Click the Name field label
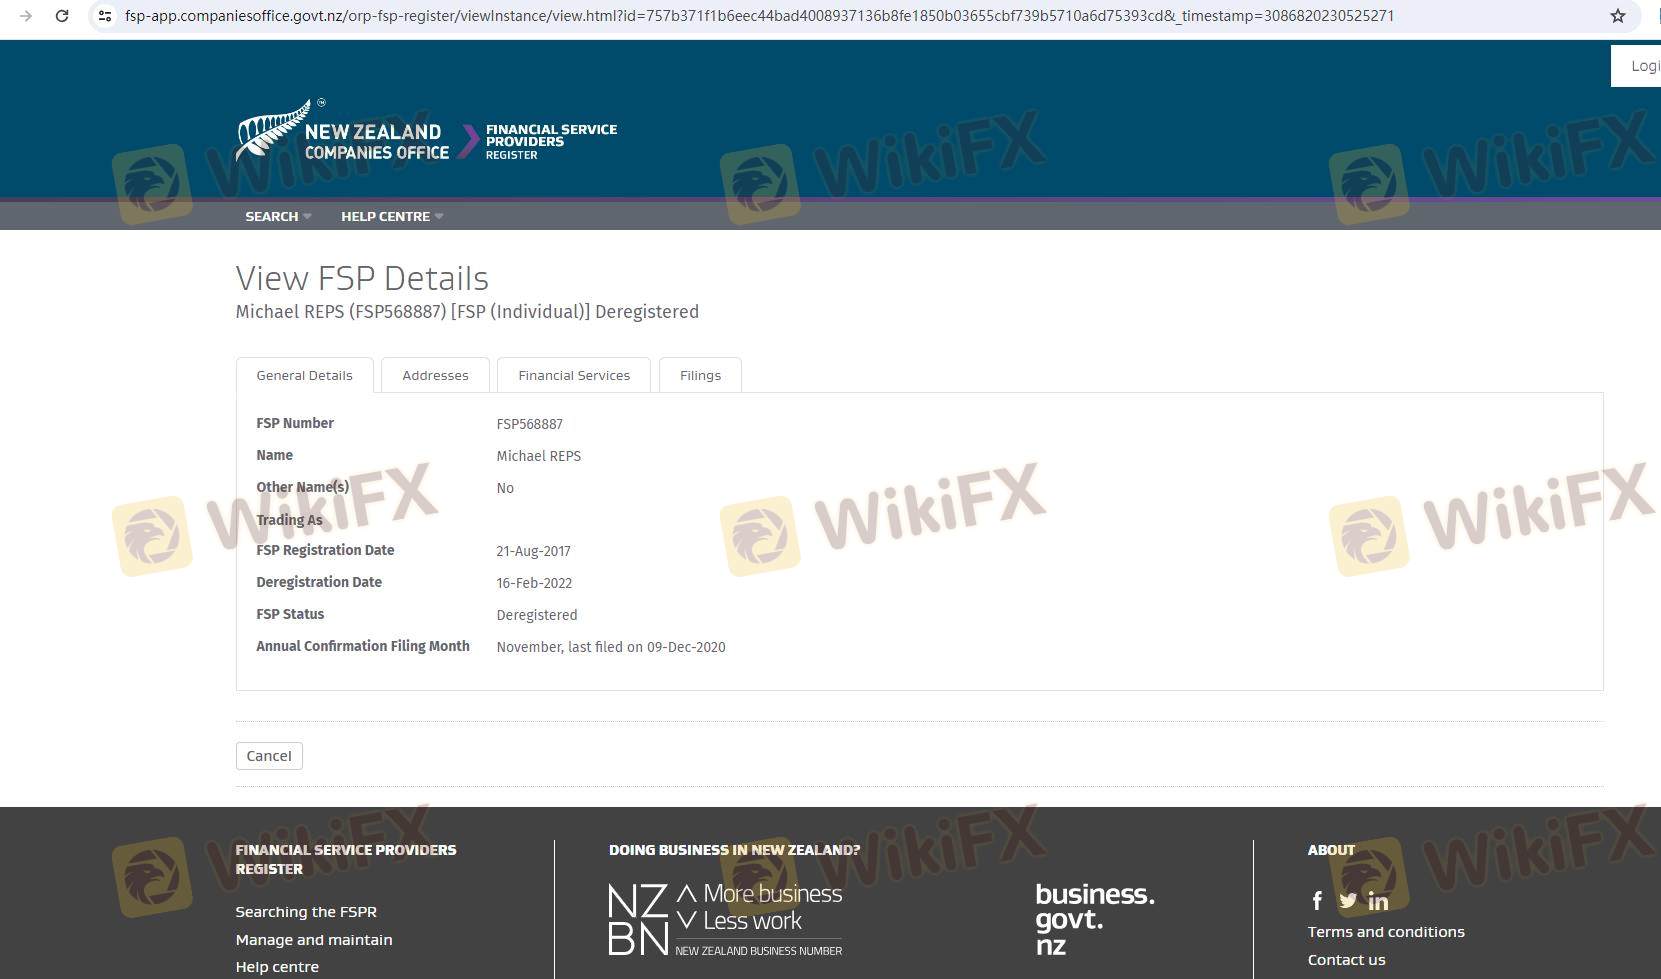Image resolution: width=1661 pixels, height=979 pixels. 274,455
